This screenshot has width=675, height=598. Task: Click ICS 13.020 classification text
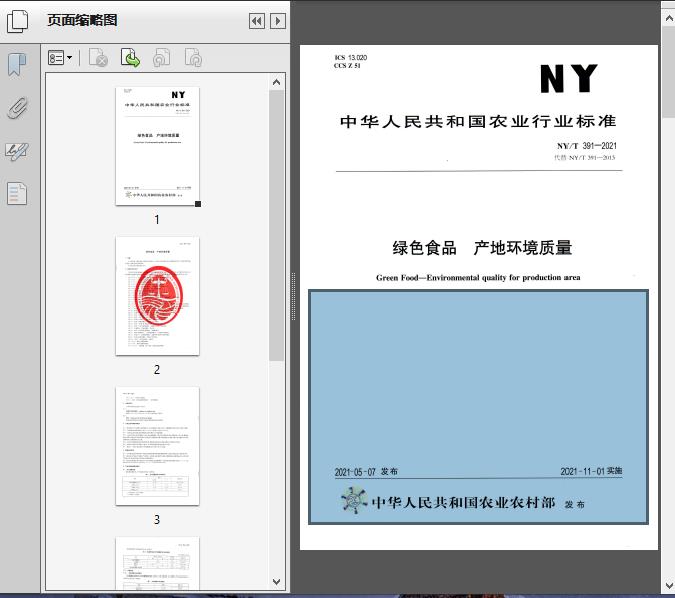pos(351,57)
